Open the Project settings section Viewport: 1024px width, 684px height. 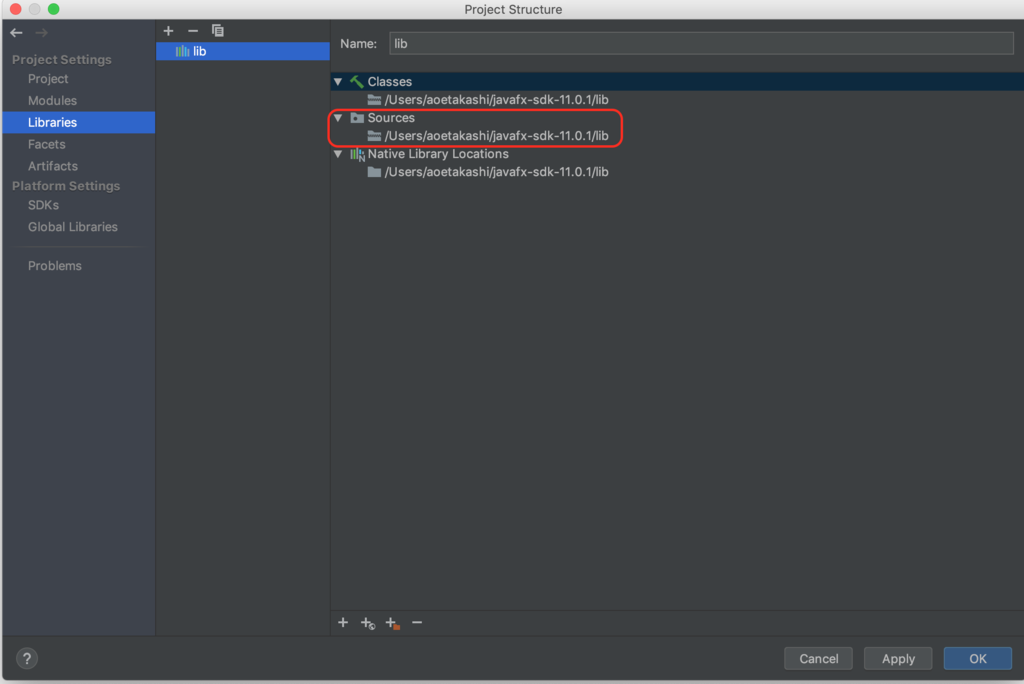click(x=48, y=78)
